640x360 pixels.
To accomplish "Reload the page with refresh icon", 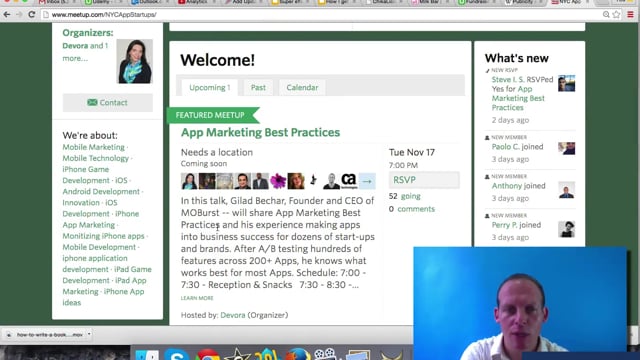I will click(31, 15).
